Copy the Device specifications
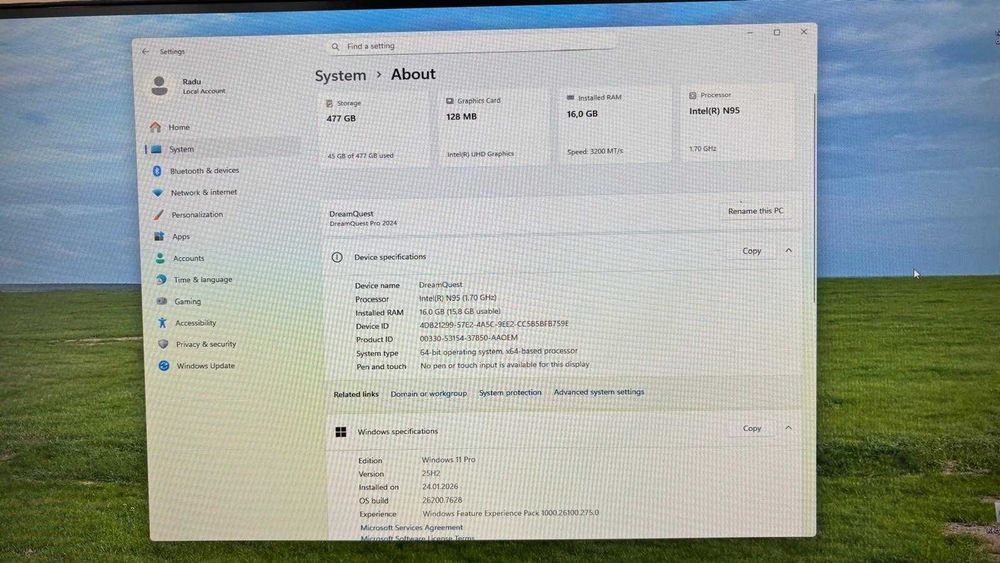The height and width of the screenshot is (563, 1000). [x=752, y=251]
